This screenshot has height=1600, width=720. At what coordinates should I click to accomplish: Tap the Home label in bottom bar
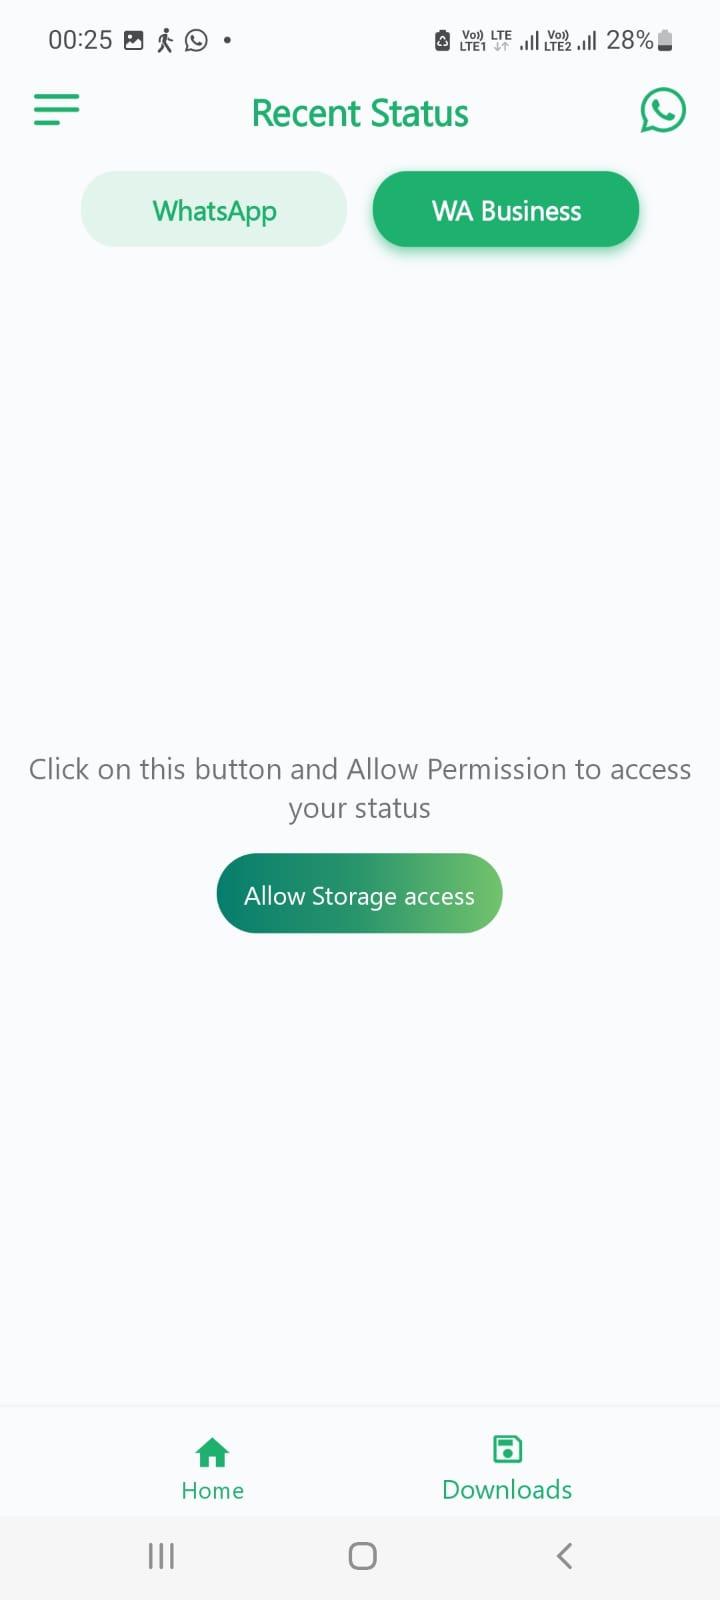[x=212, y=1490]
